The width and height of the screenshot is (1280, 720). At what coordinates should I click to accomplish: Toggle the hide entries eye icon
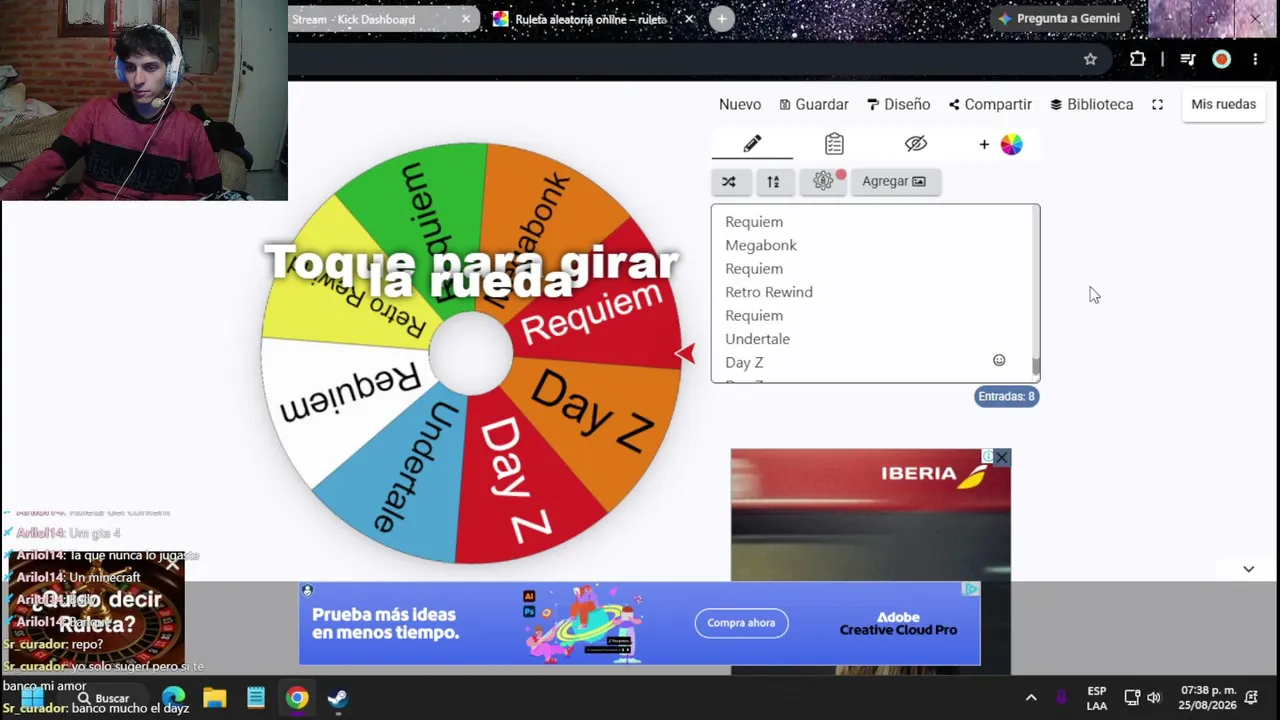916,144
